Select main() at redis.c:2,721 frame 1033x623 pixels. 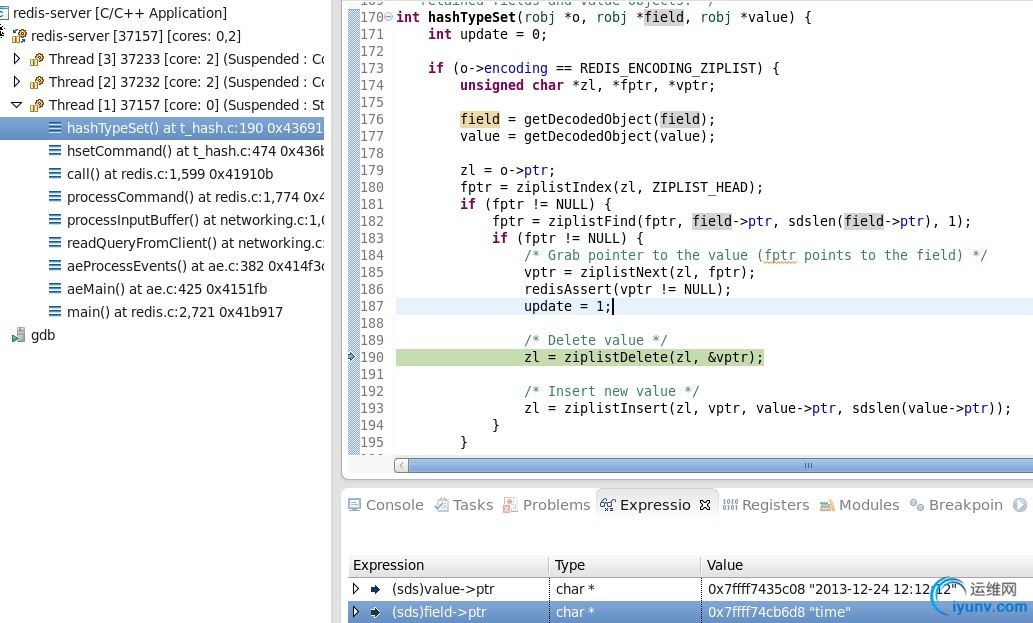pyautogui.click(x=175, y=312)
